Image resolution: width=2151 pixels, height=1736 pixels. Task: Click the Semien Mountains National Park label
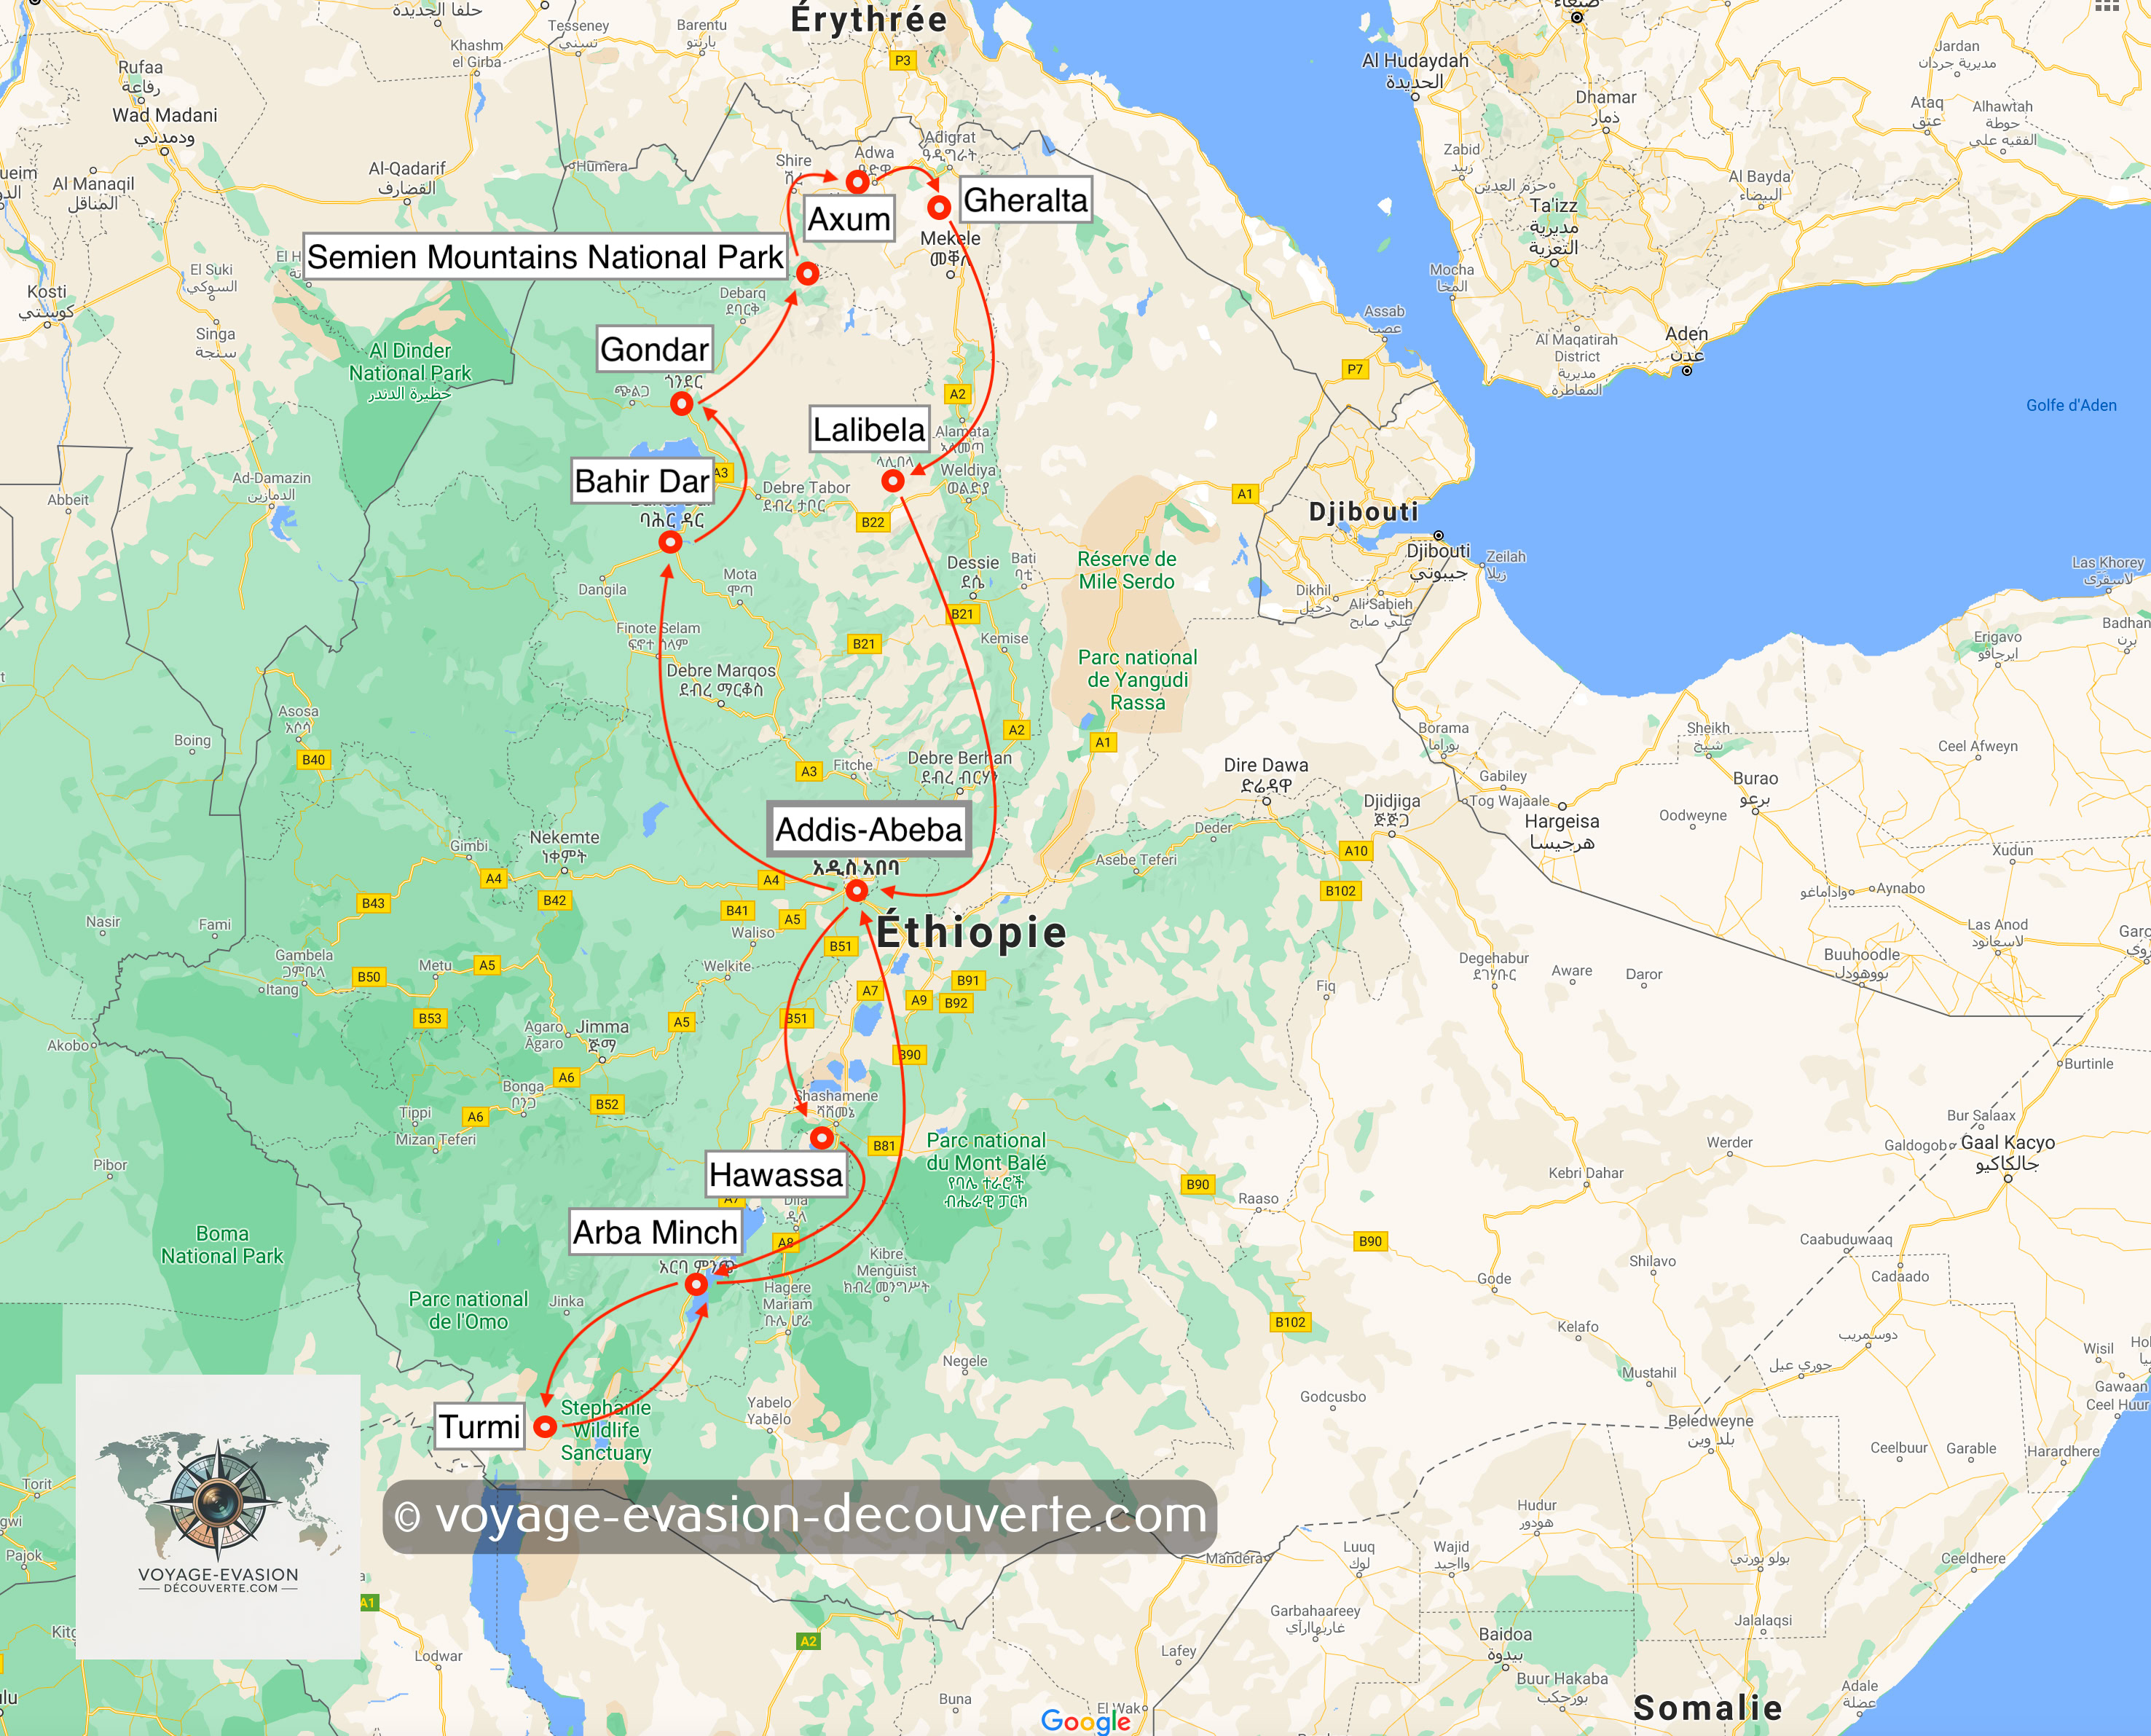coord(545,257)
